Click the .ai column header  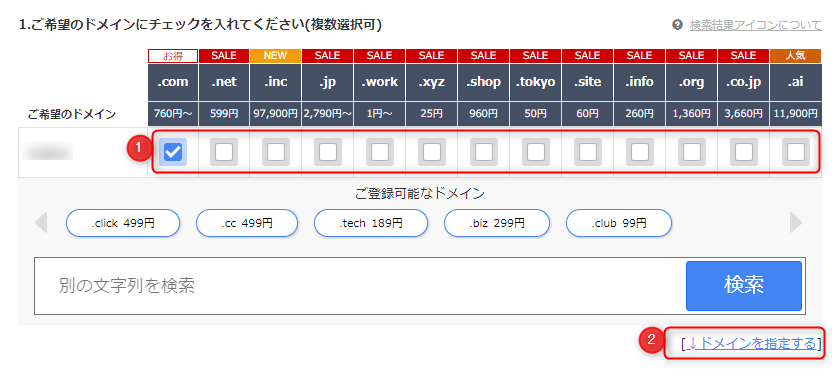(x=796, y=82)
